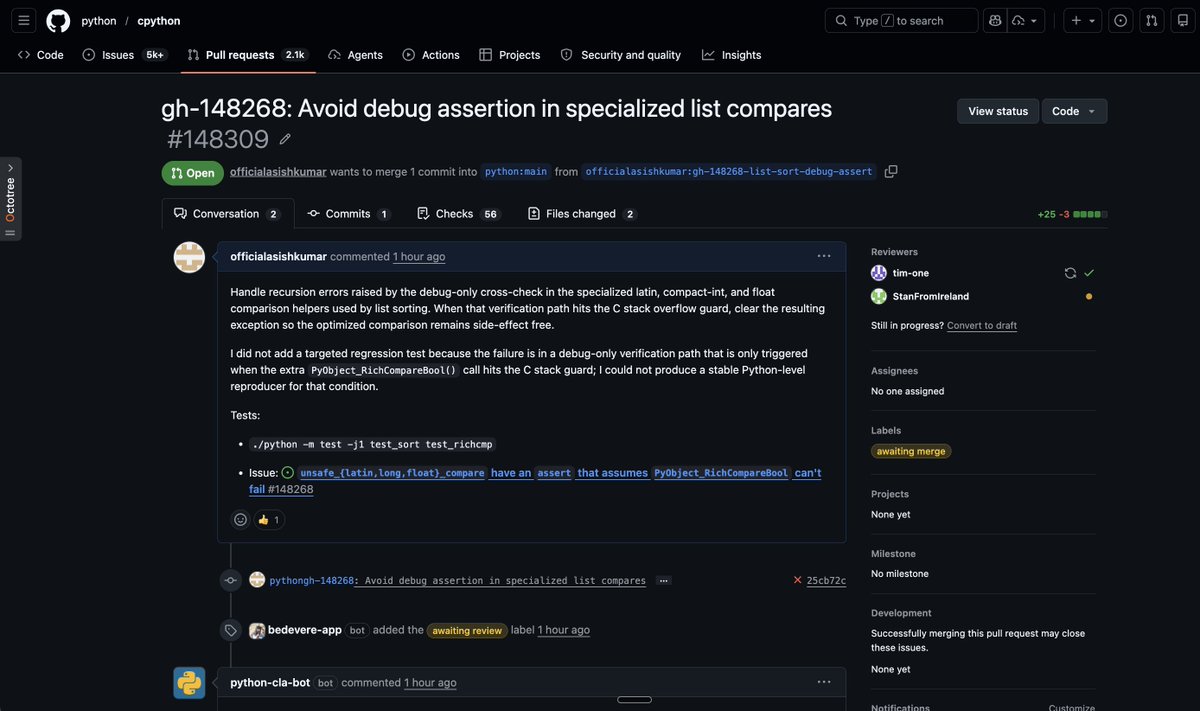Go to the cpython repository link
Image resolution: width=1200 pixels, height=711 pixels.
pos(159,20)
